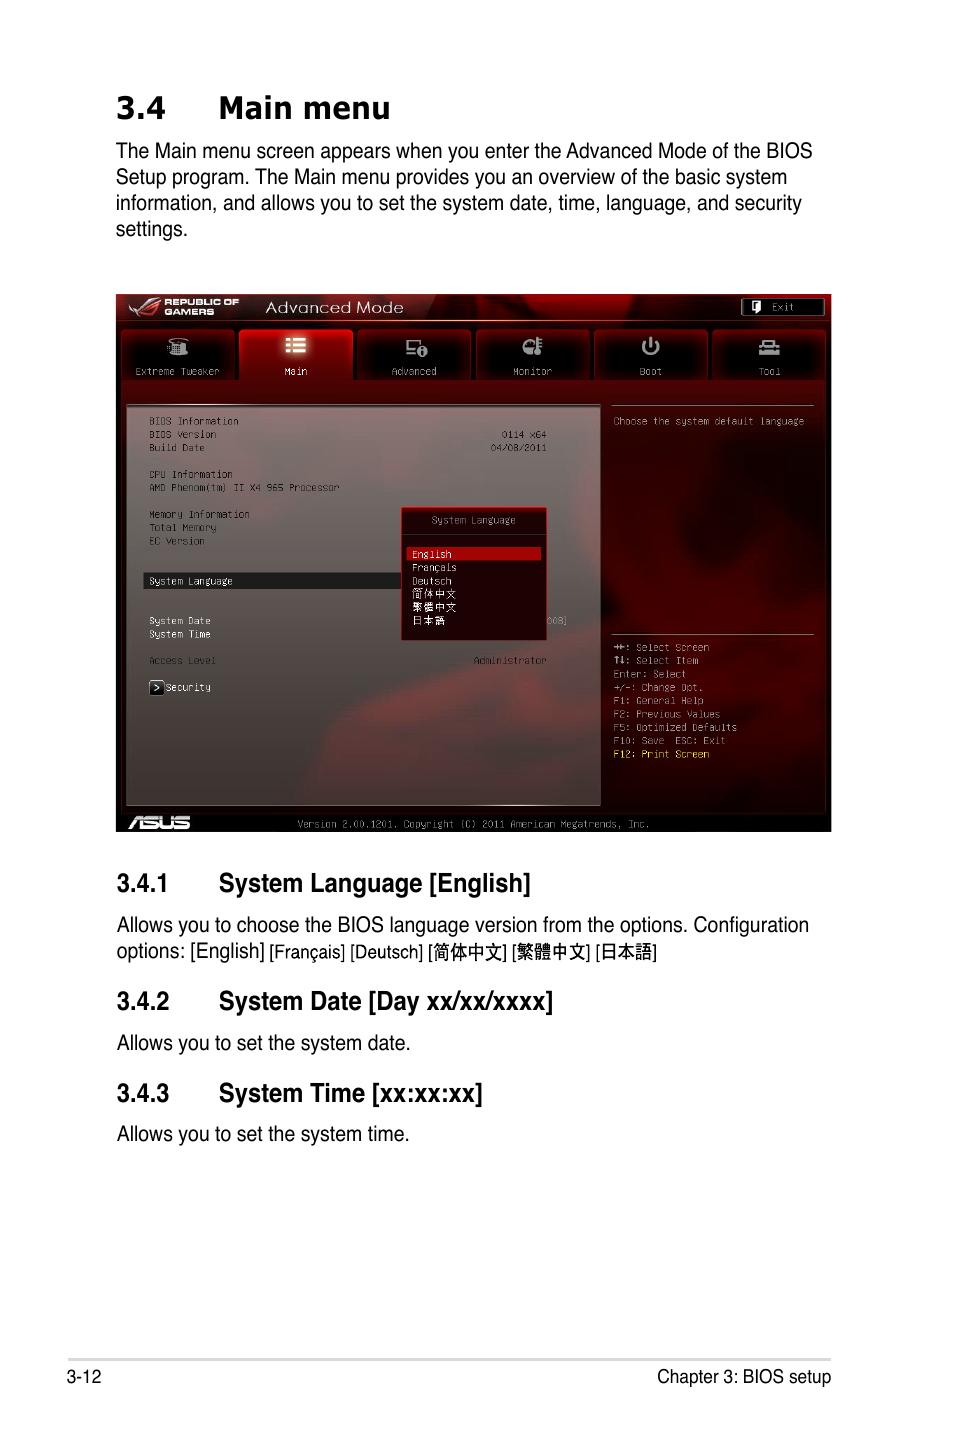
Task: Expand the Security submenu arrow
Action: click(156, 687)
